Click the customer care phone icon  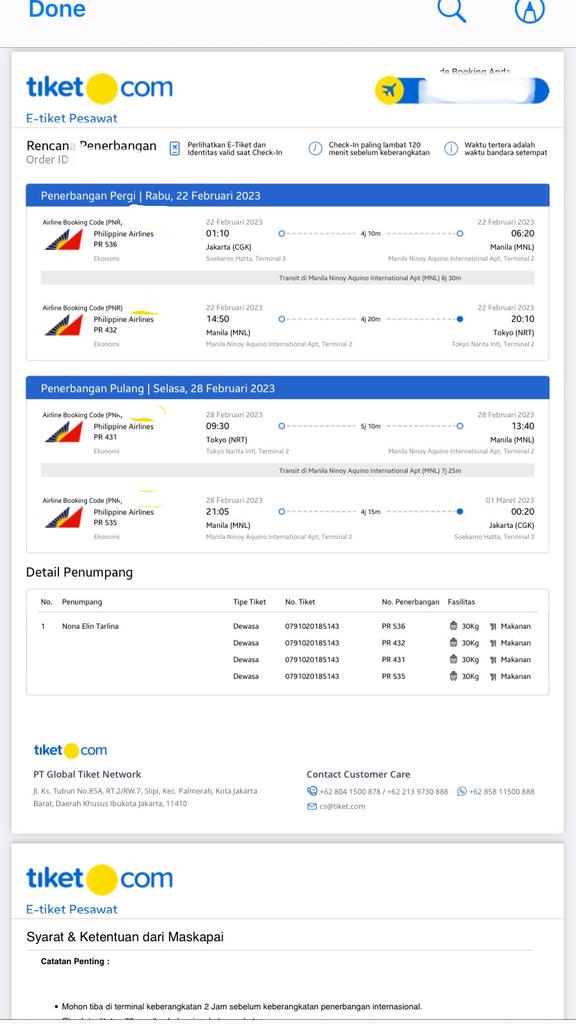[312, 791]
